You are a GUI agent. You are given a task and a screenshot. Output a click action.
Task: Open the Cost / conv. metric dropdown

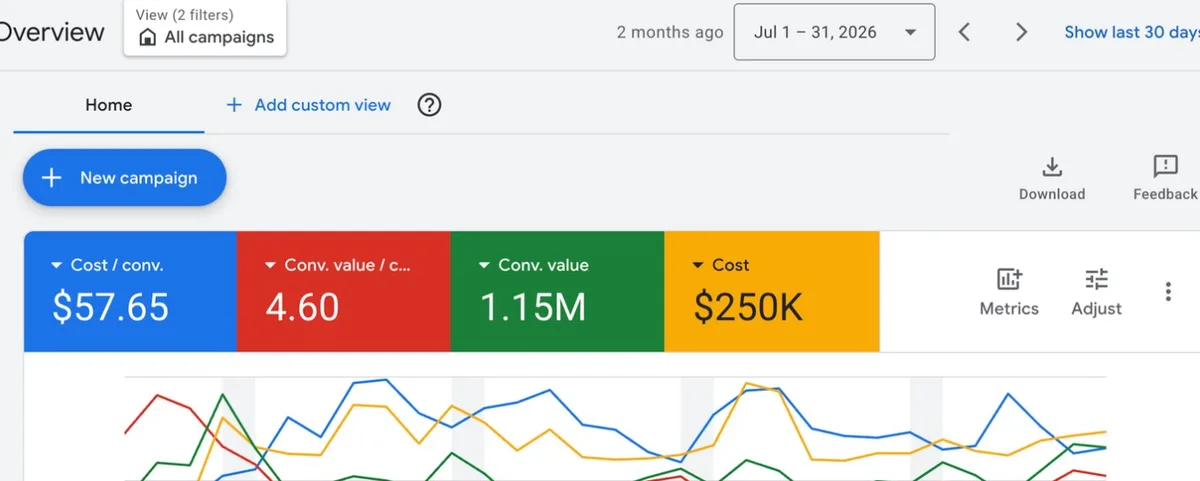click(107, 265)
